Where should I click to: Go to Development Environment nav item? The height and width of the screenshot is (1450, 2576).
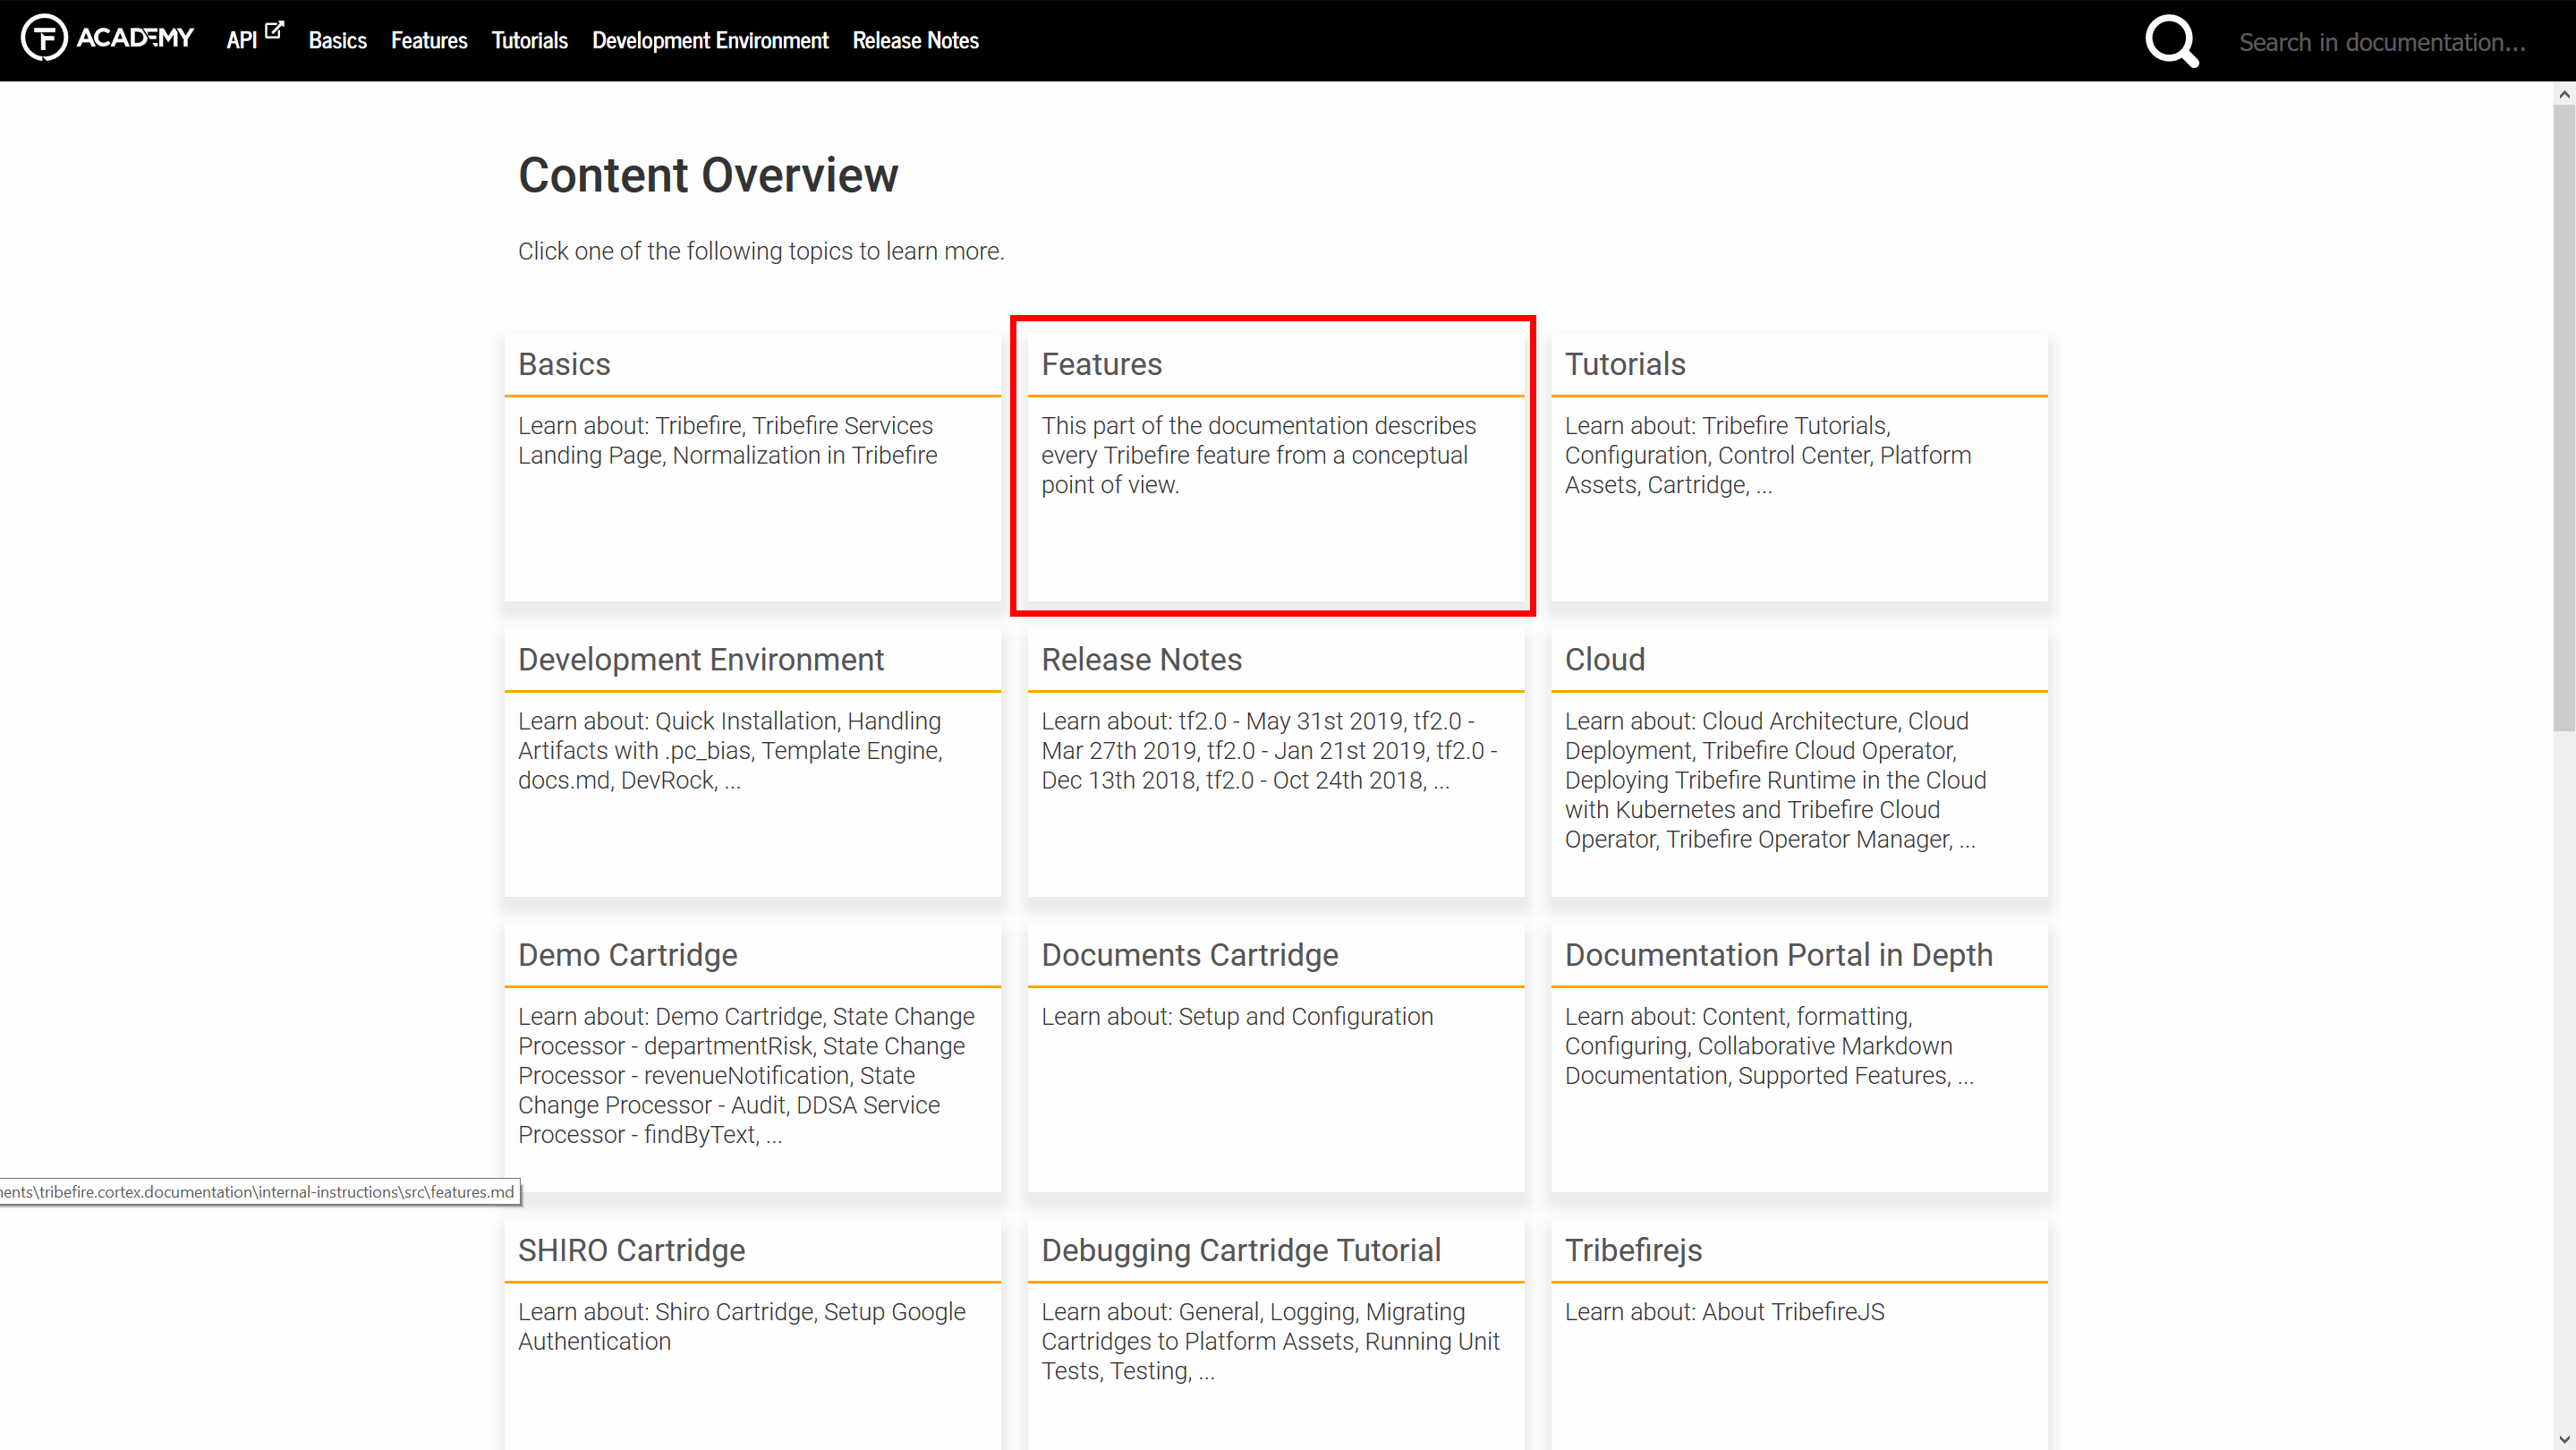click(710, 41)
